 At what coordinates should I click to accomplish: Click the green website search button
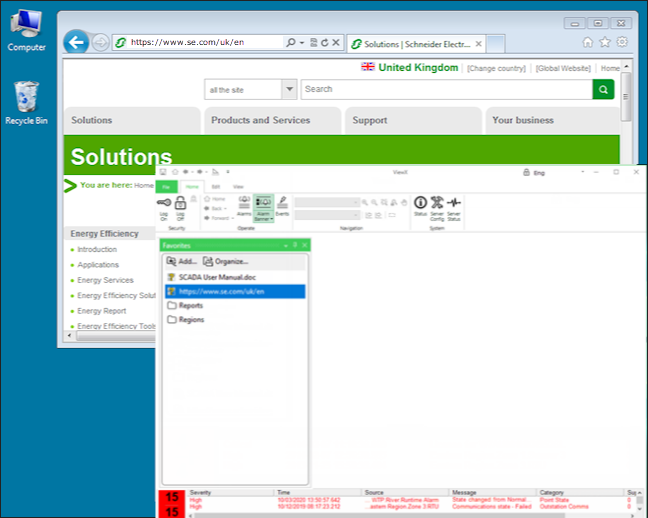pos(603,89)
